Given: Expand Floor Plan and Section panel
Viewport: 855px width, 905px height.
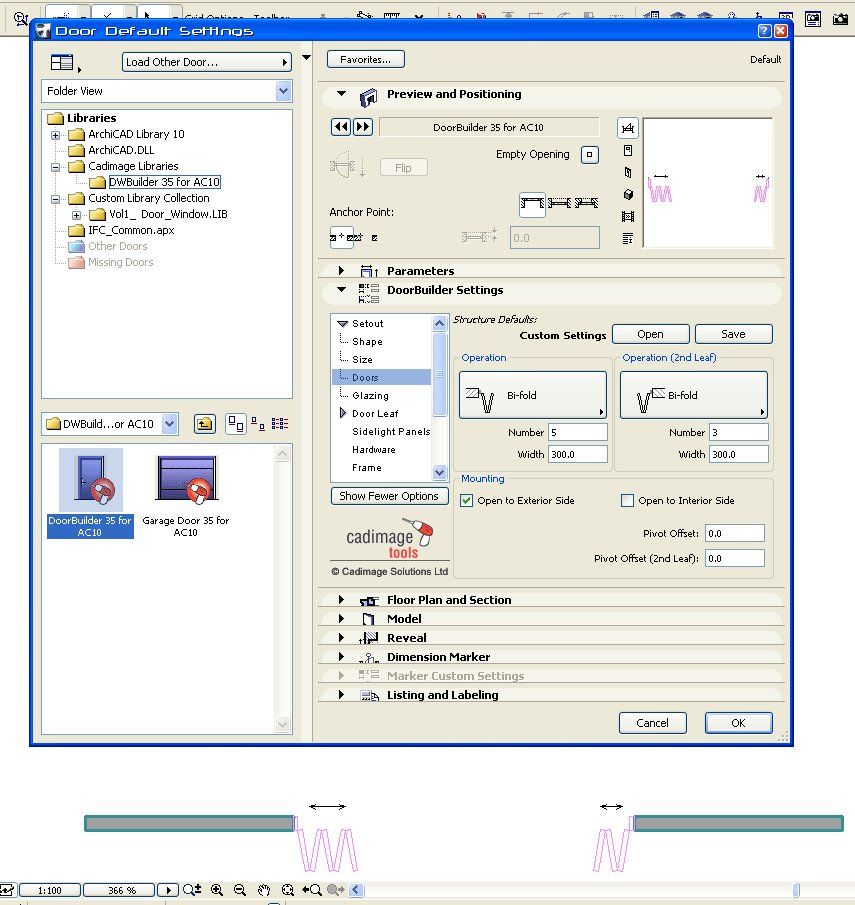Looking at the screenshot, I should [x=341, y=600].
